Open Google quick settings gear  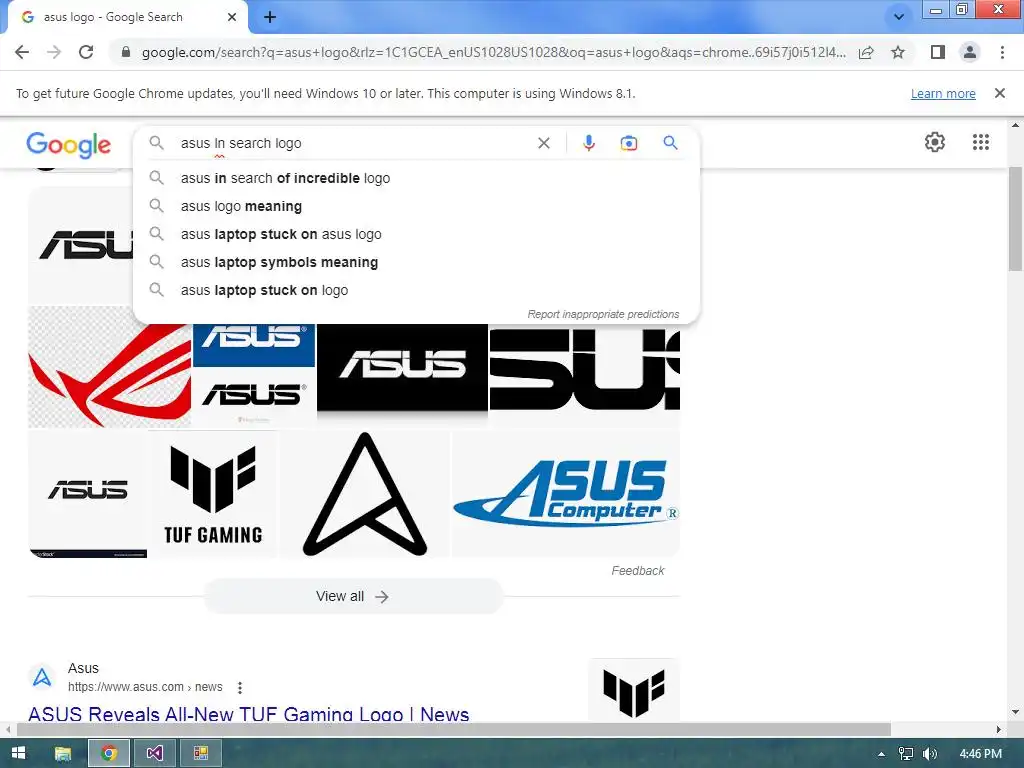(x=935, y=142)
